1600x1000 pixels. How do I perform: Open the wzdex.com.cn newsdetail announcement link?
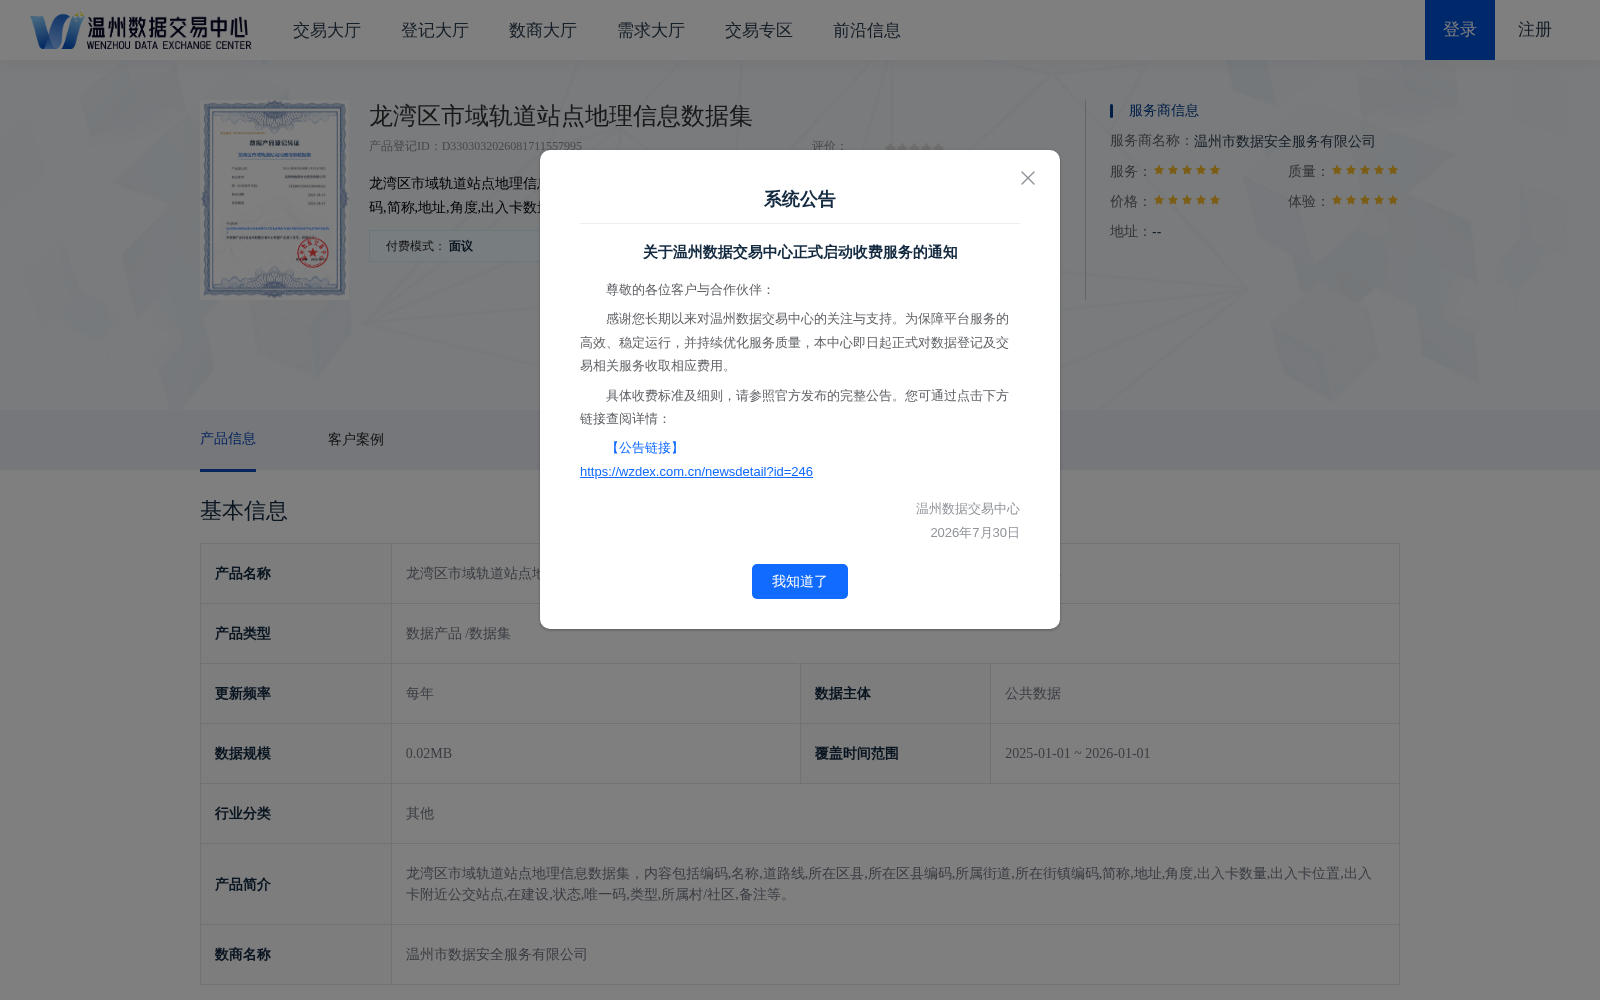pyautogui.click(x=696, y=472)
